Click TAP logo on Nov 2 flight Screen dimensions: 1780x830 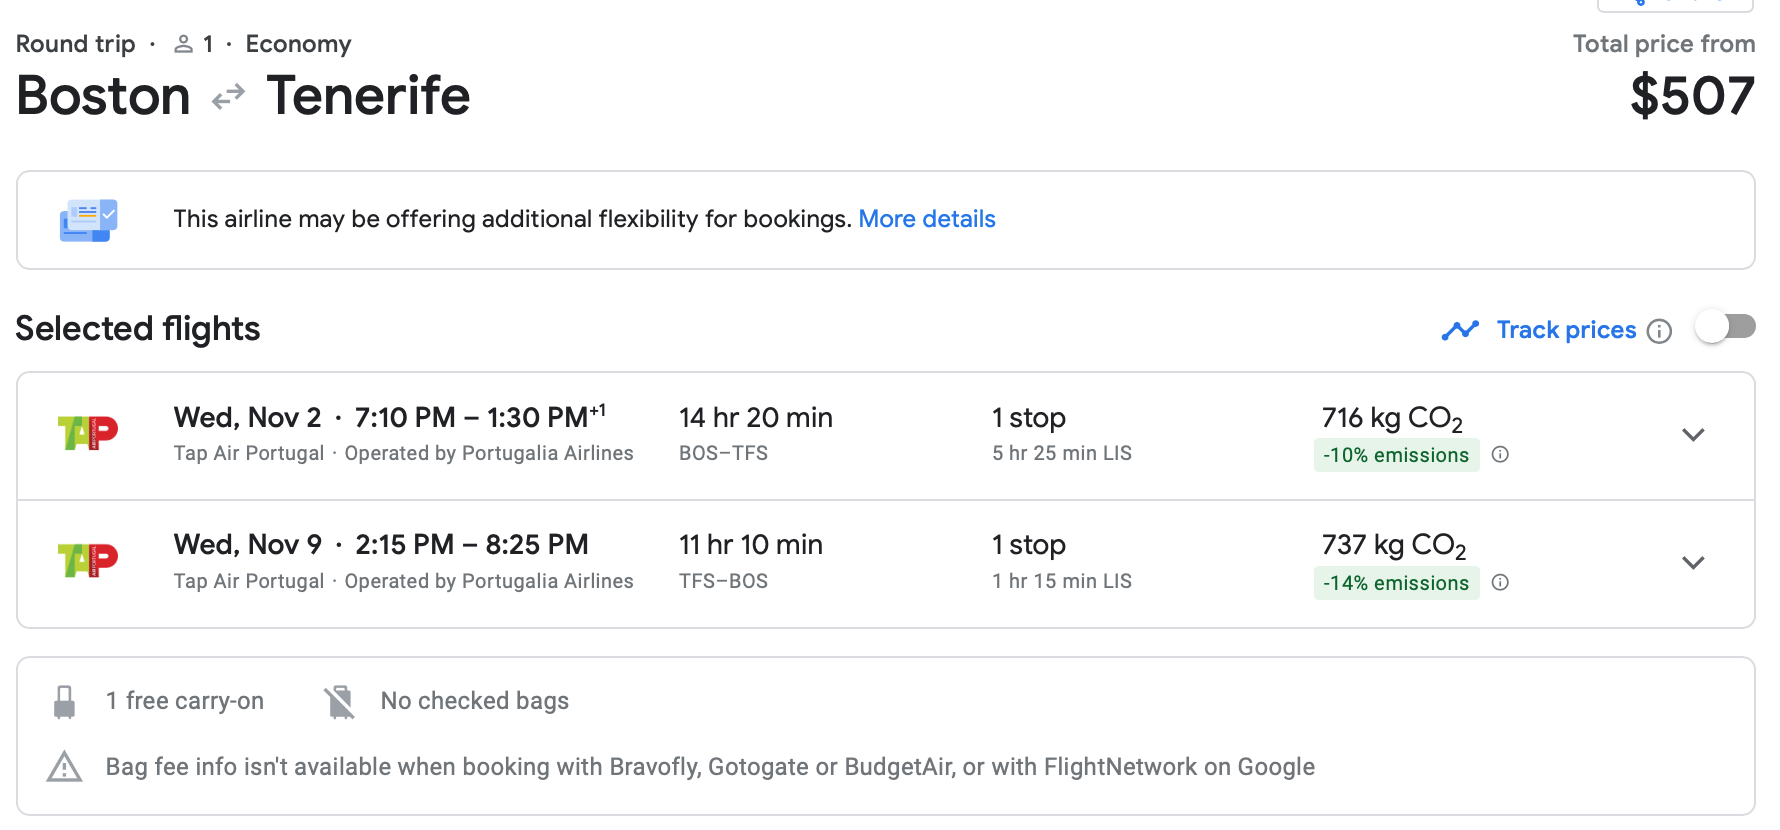tap(88, 433)
